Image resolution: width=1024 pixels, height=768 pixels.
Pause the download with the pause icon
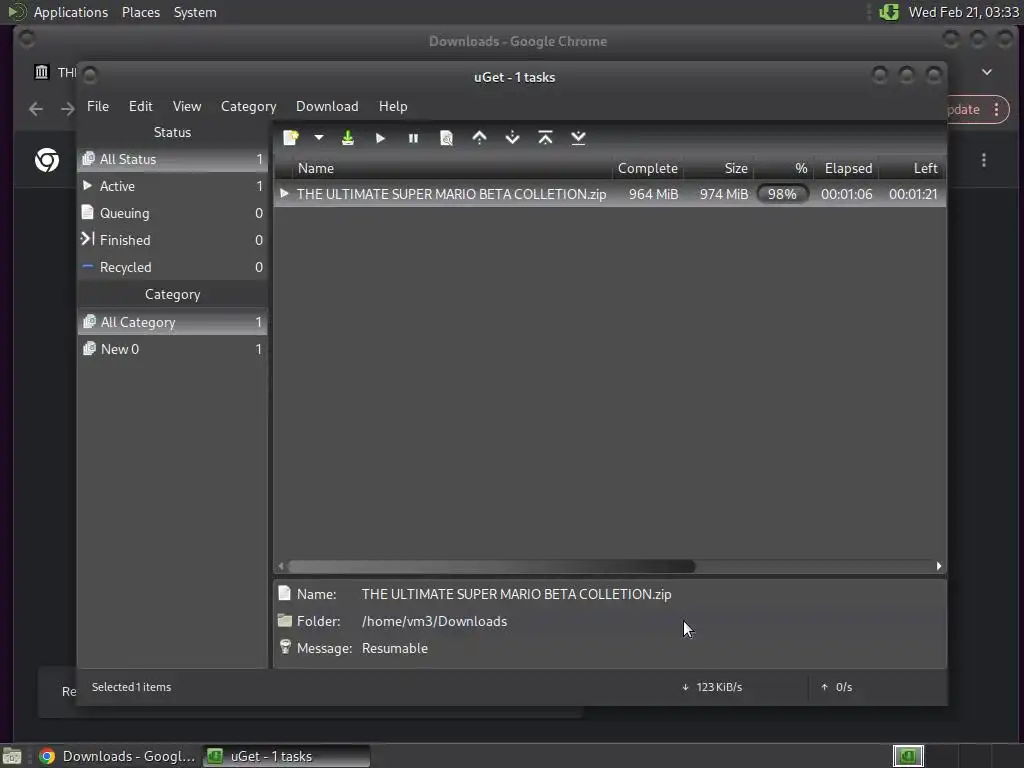(413, 138)
